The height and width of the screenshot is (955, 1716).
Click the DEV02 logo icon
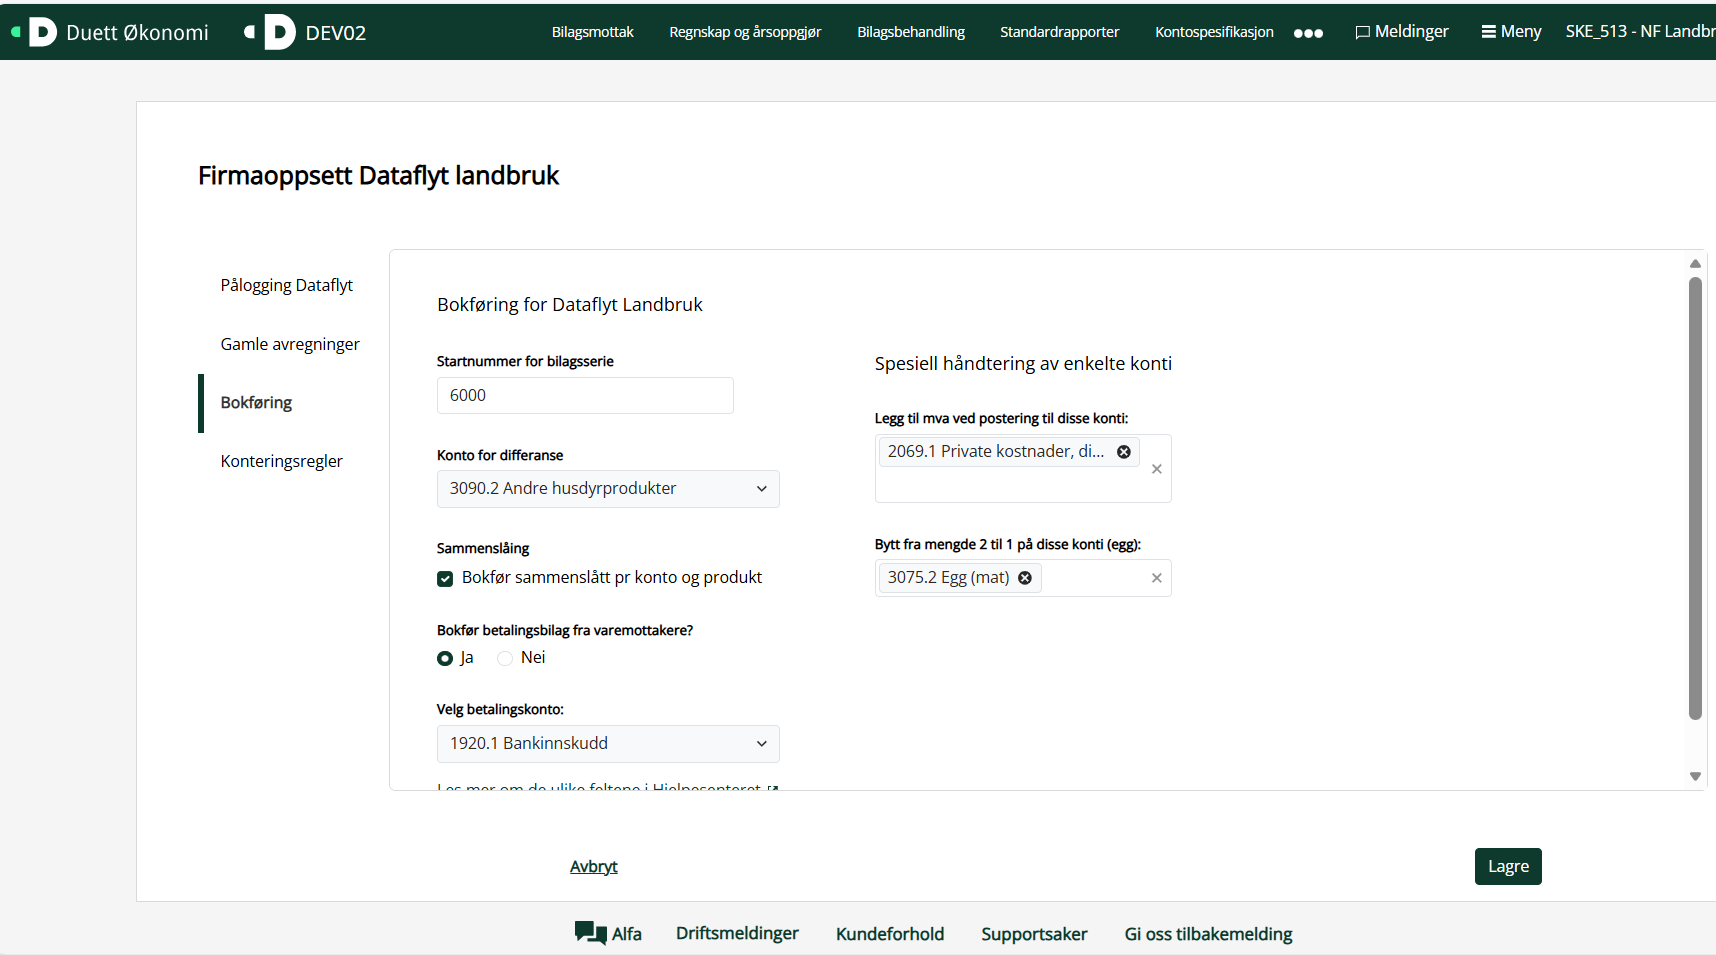click(x=271, y=32)
